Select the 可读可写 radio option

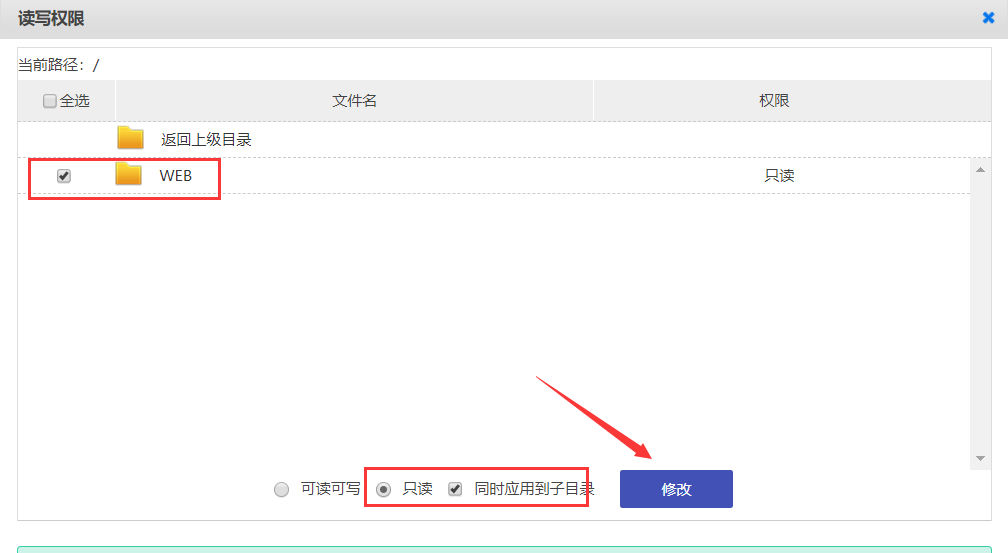pyautogui.click(x=282, y=489)
